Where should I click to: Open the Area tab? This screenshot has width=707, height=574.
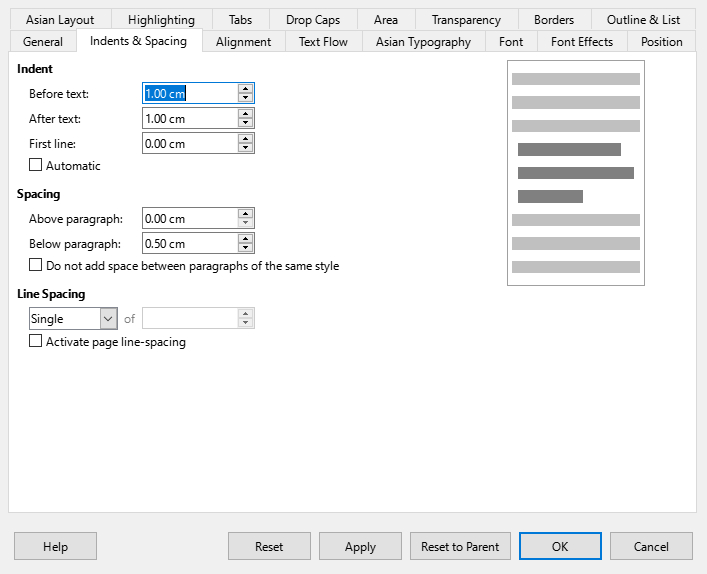(x=386, y=20)
